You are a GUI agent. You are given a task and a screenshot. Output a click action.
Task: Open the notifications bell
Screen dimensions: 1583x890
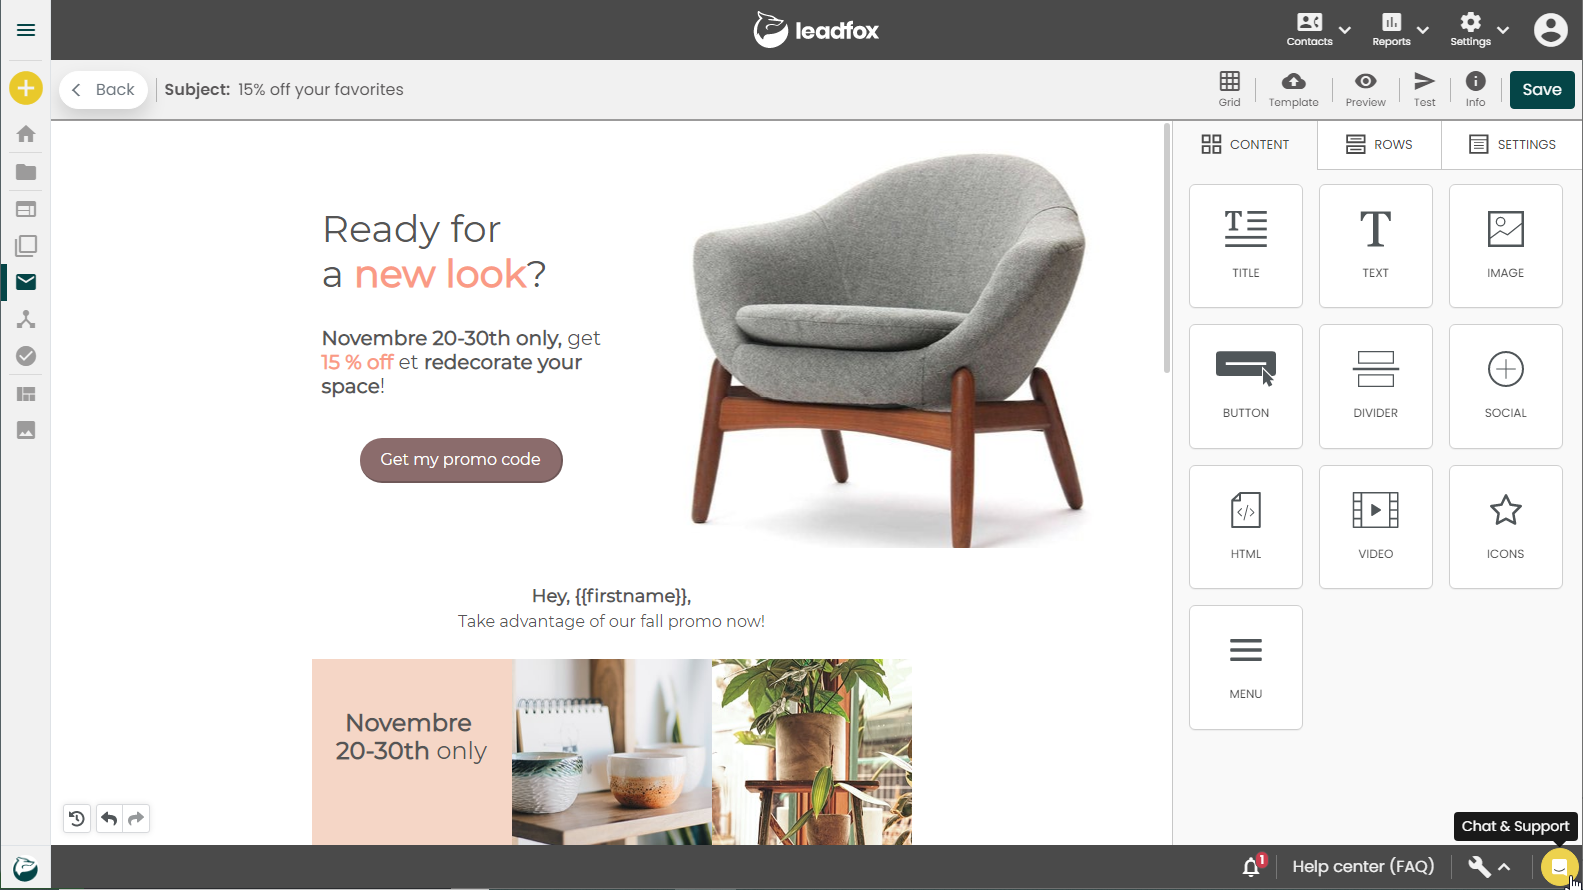coord(1252,867)
